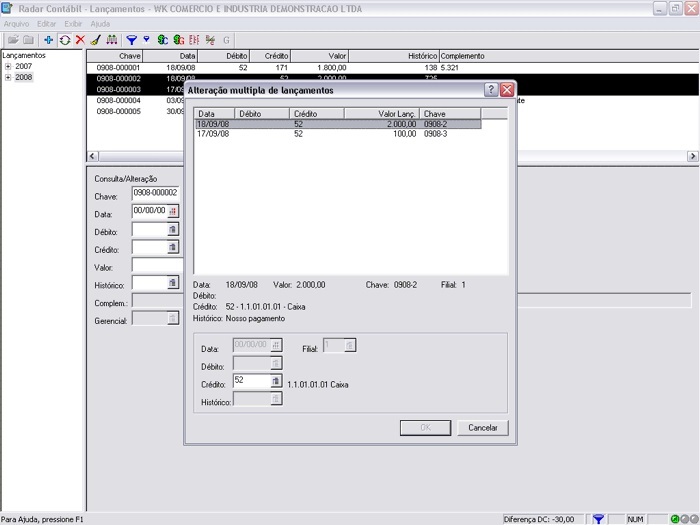700x525 pixels.
Task: Open lookup beside Crédito field in dialog
Action: 276,381
